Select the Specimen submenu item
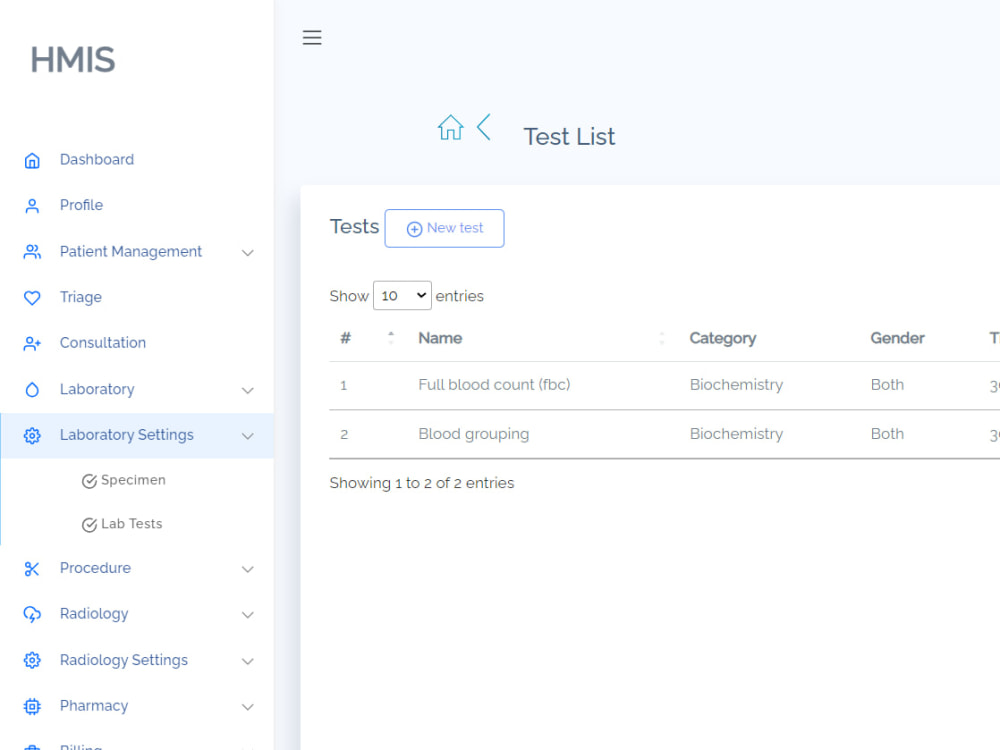This screenshot has width=1000, height=750. pyautogui.click(x=133, y=480)
